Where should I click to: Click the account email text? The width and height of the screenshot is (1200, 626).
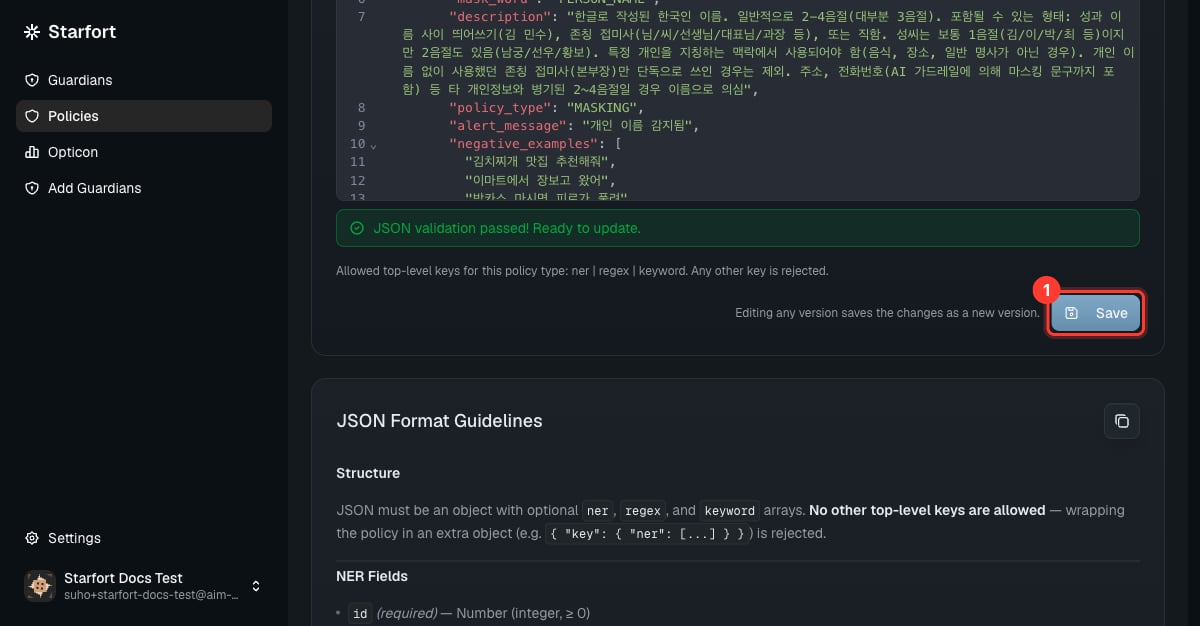coord(151,595)
